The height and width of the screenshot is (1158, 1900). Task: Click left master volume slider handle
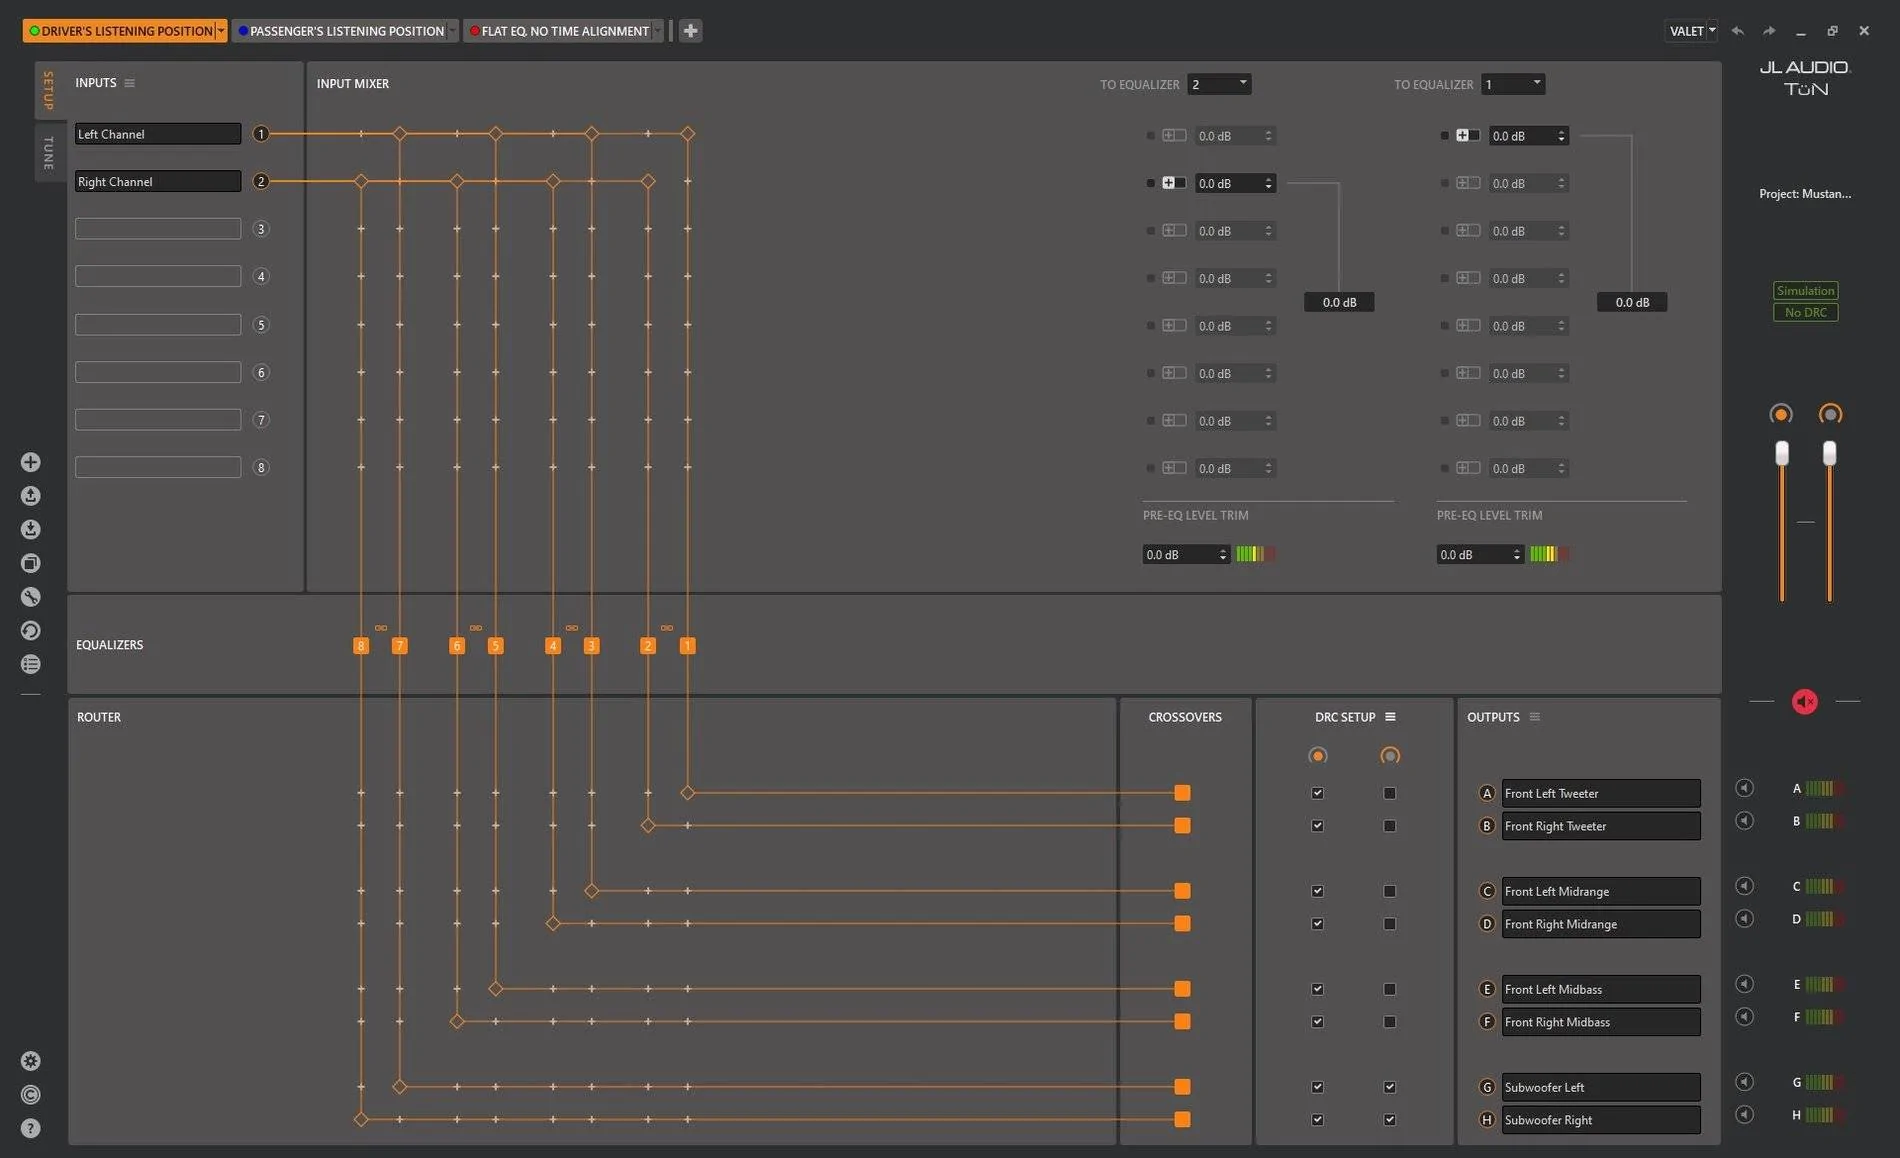(1782, 453)
